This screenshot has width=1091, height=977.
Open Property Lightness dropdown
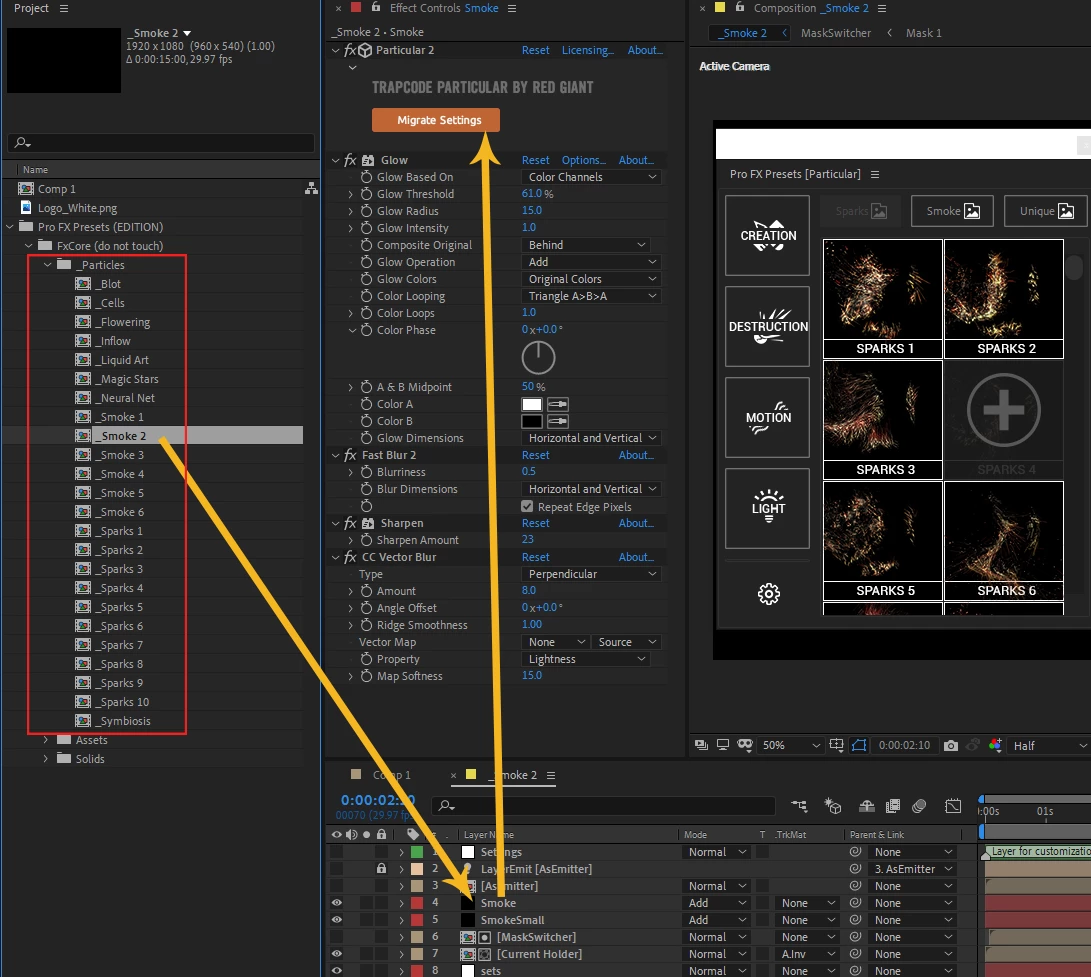pyautogui.click(x=585, y=659)
